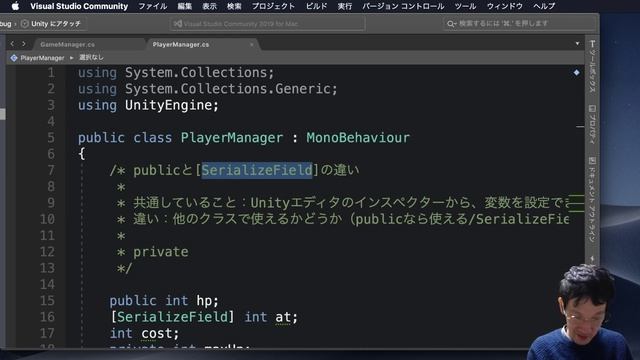Open the 表示 menu
Viewport: 640px width, 360px height.
(209, 6)
